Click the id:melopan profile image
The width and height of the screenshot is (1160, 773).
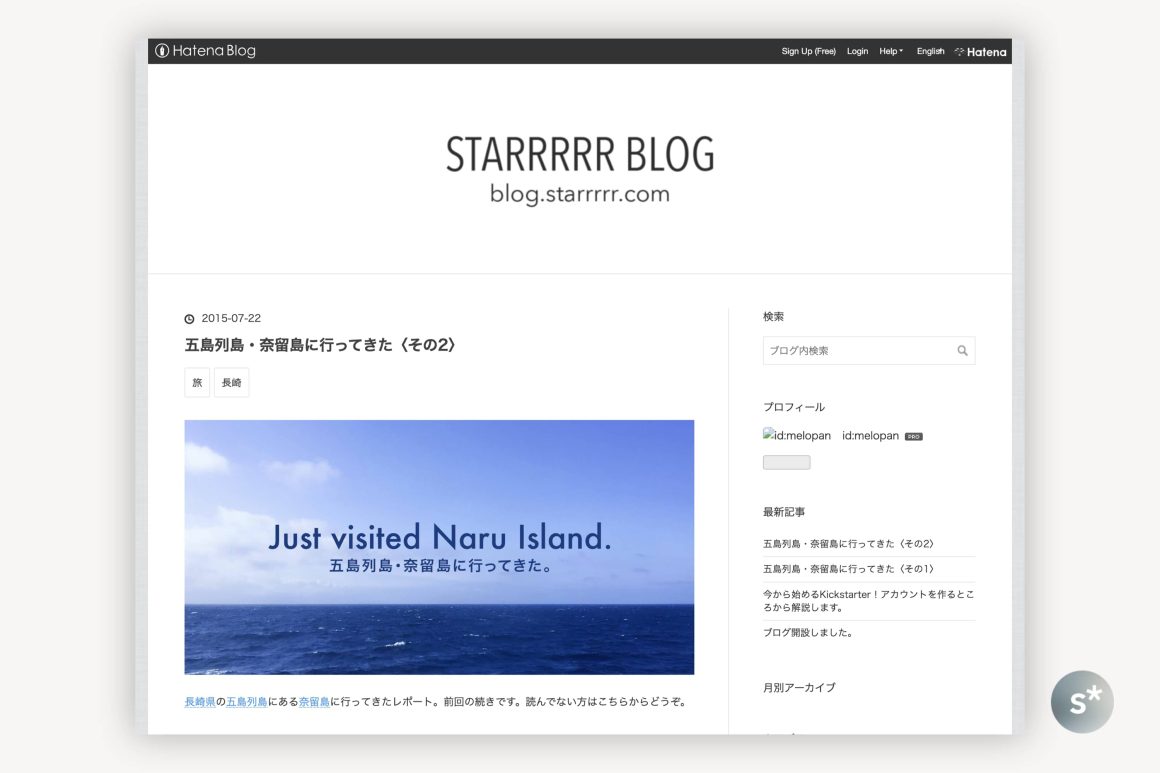(x=797, y=436)
